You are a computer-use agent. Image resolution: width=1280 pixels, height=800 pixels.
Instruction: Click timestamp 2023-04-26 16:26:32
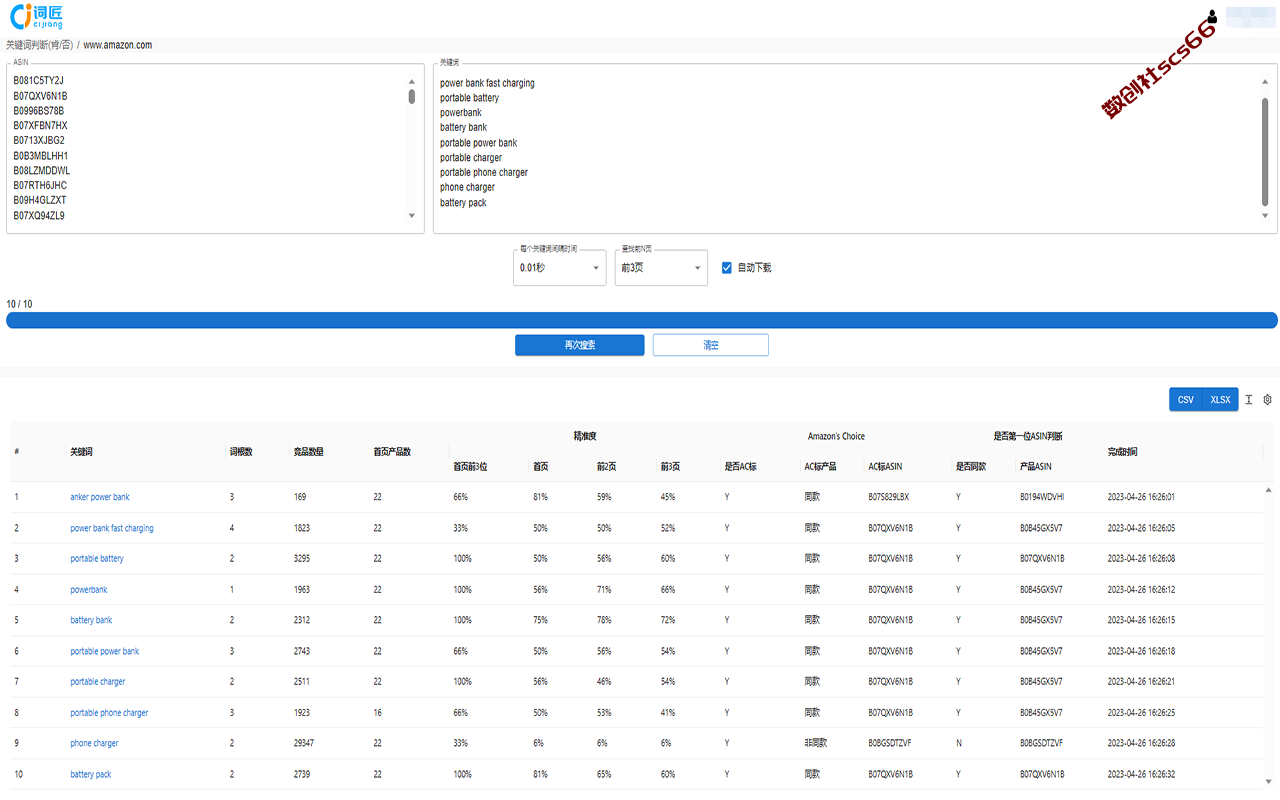pyautogui.click(x=1141, y=775)
